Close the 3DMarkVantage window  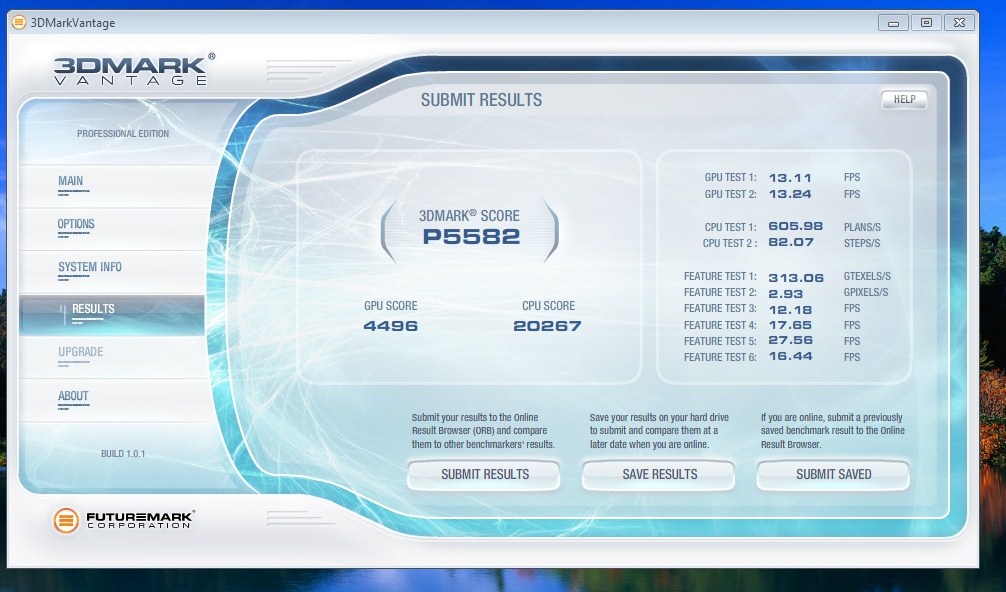(x=959, y=22)
